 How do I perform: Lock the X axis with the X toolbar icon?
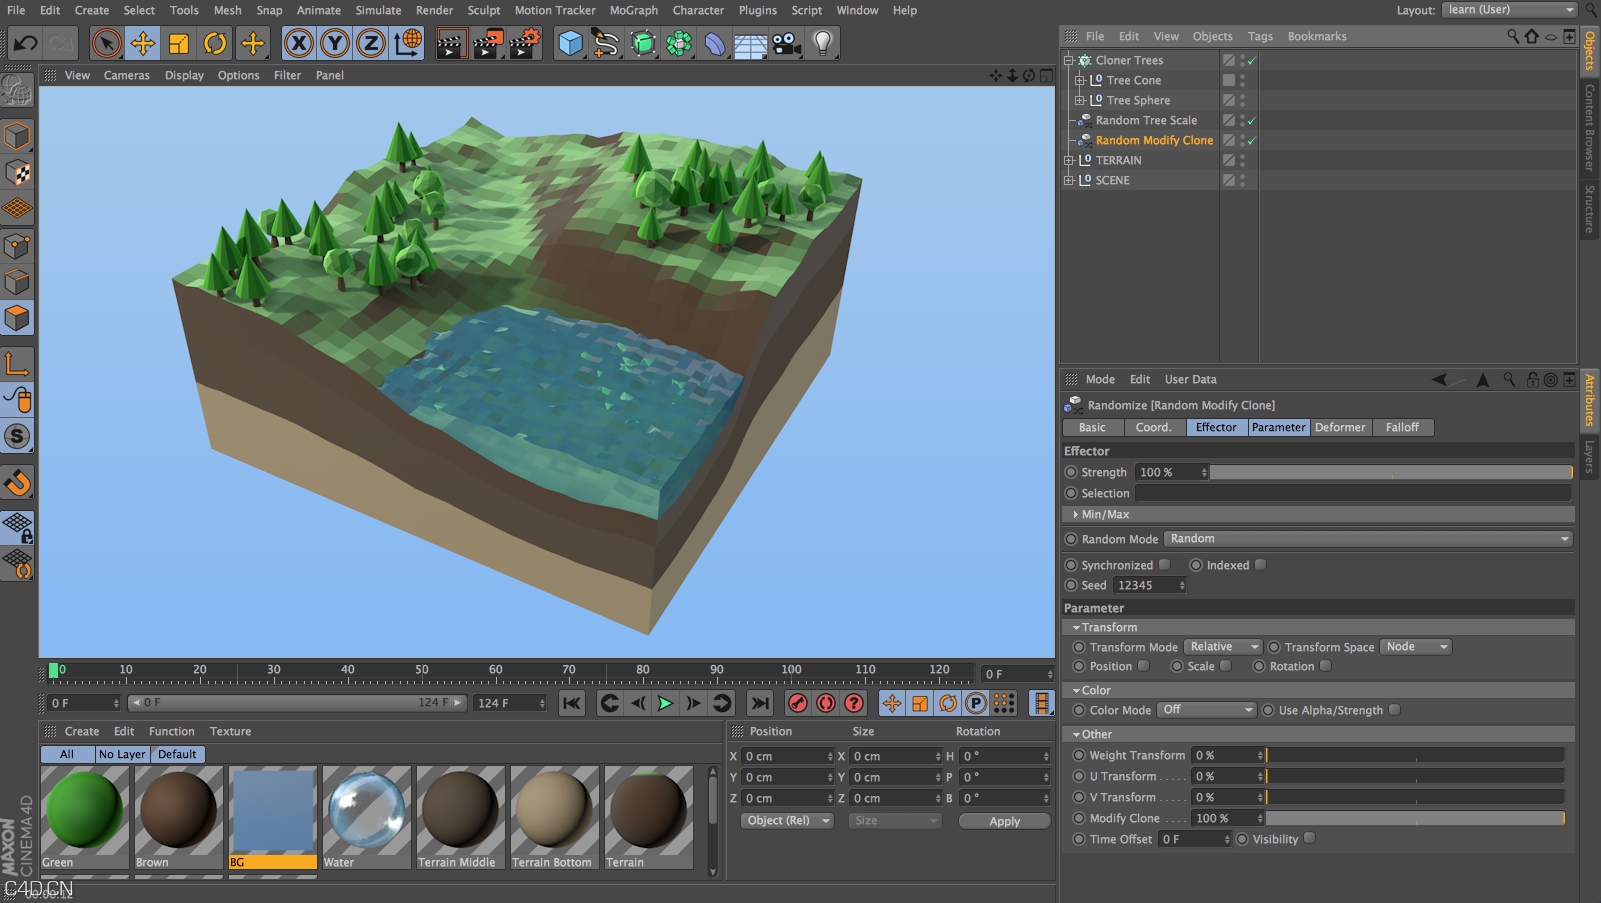coord(298,43)
